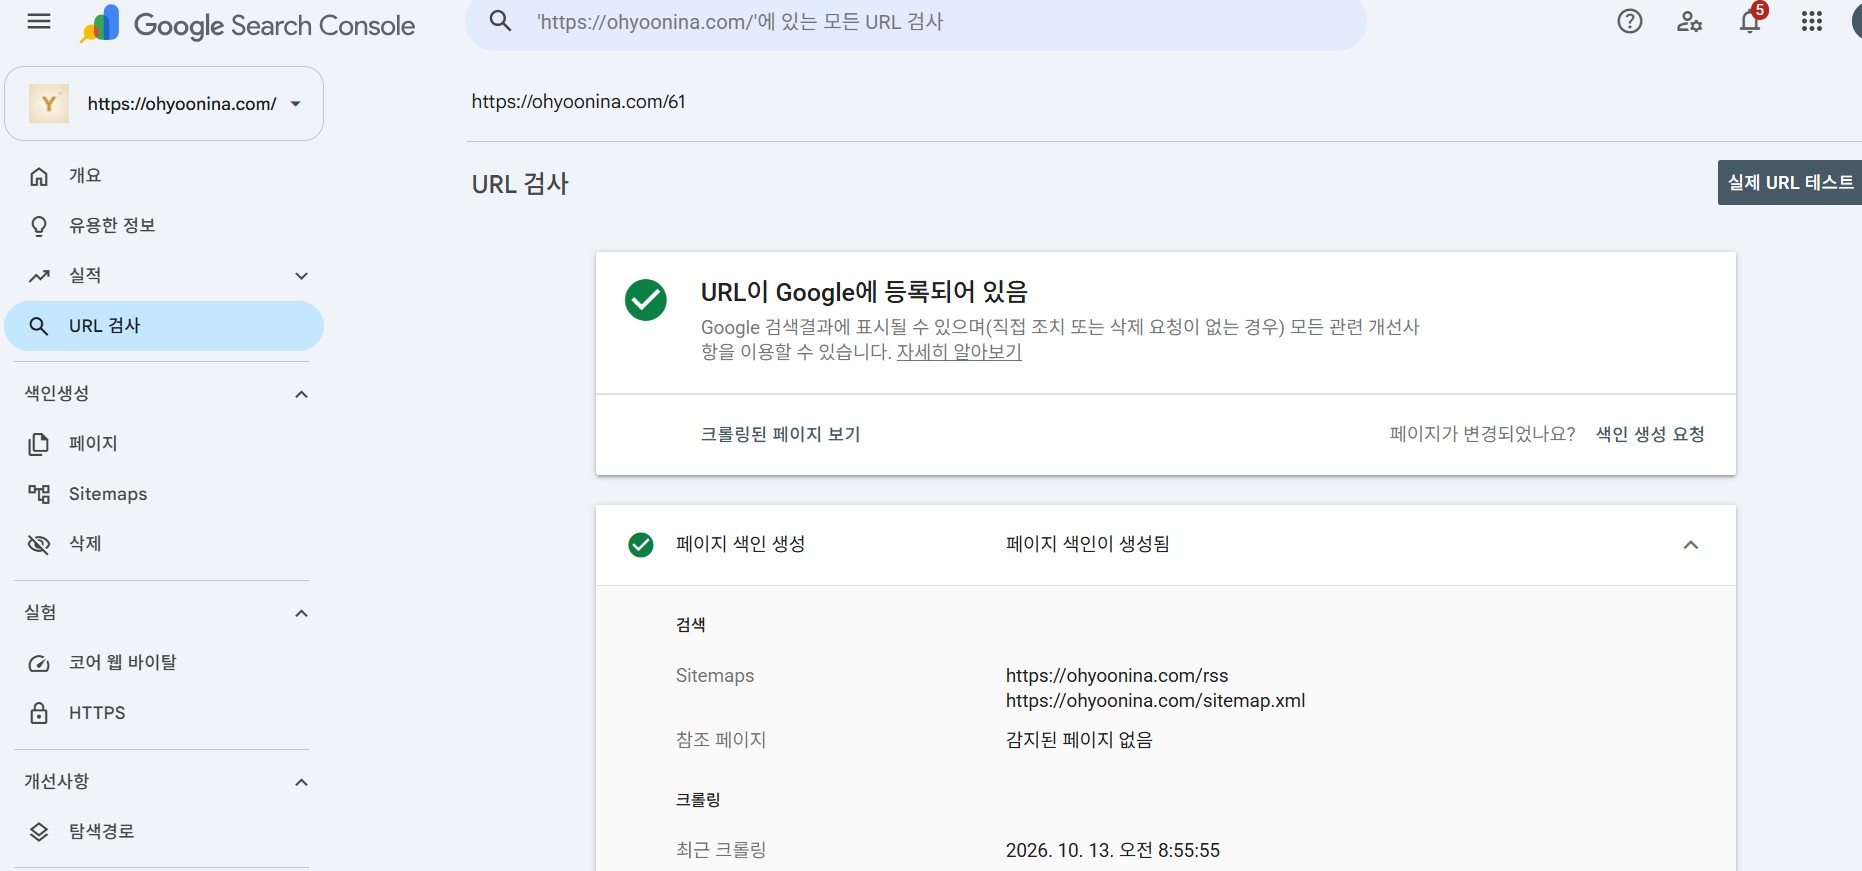Click the Google Search Console logo
Viewport: 1862px width, 871px height.
coord(247,24)
